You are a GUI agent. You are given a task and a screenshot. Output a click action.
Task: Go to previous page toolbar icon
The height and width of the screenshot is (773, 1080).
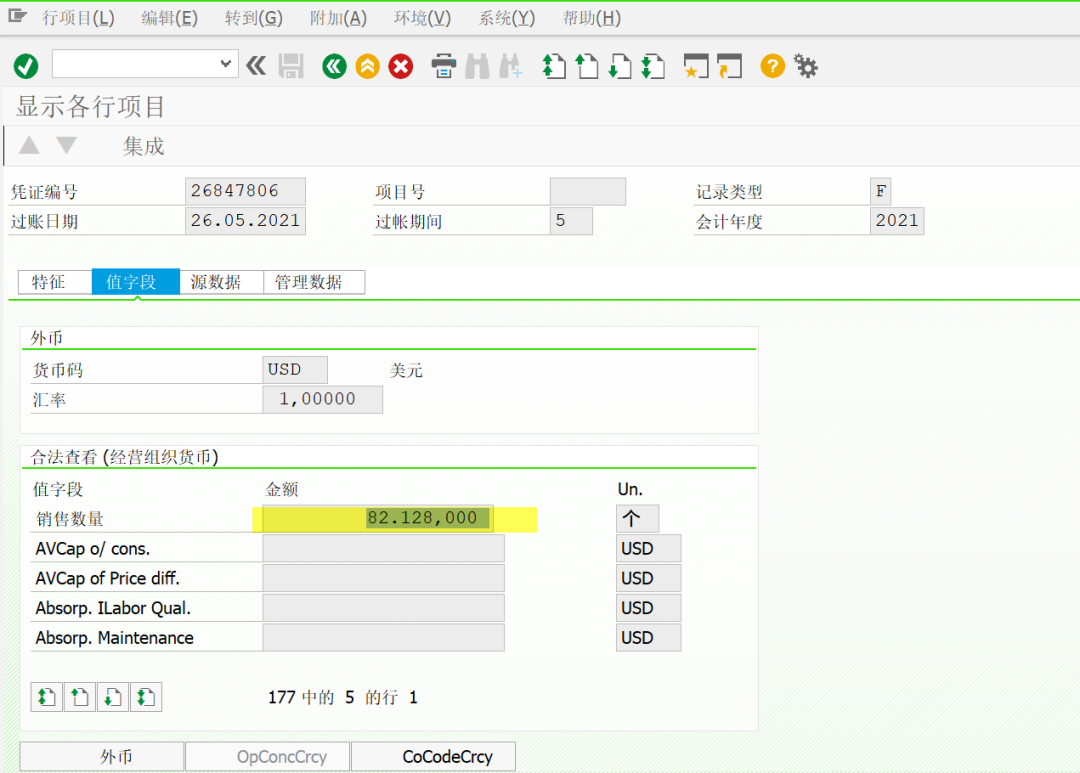(587, 66)
